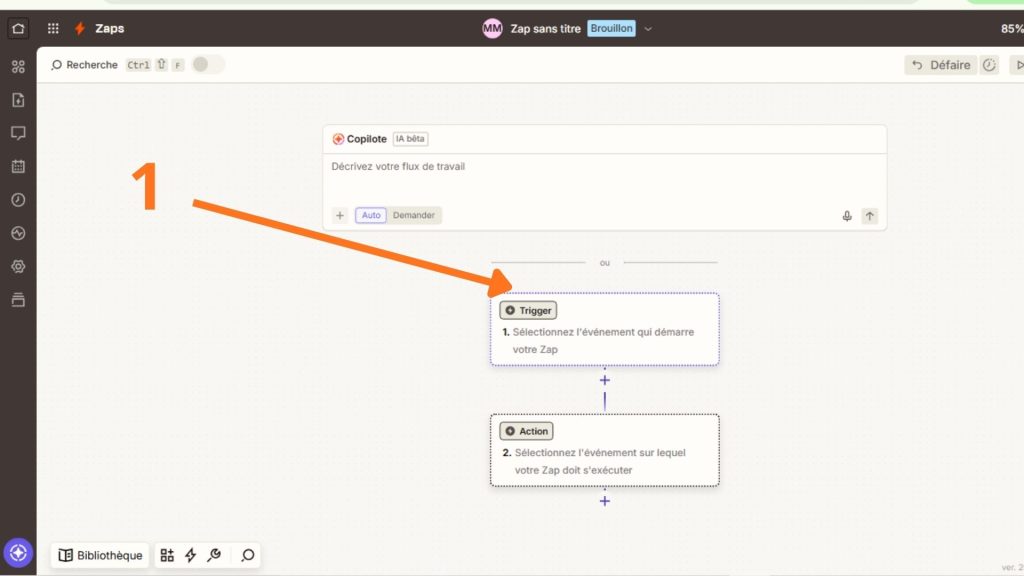Toggle the switch next to Recherche
Image resolution: width=1024 pixels, height=576 pixels.
coord(207,65)
